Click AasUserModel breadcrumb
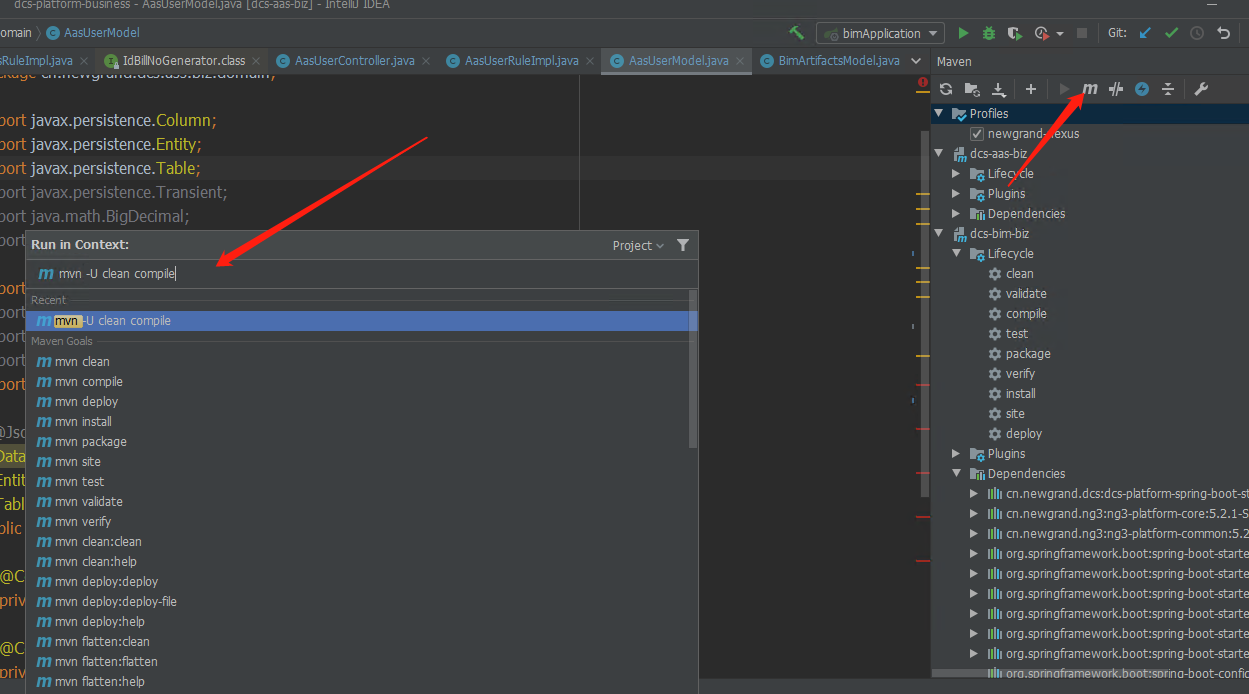 tap(93, 33)
